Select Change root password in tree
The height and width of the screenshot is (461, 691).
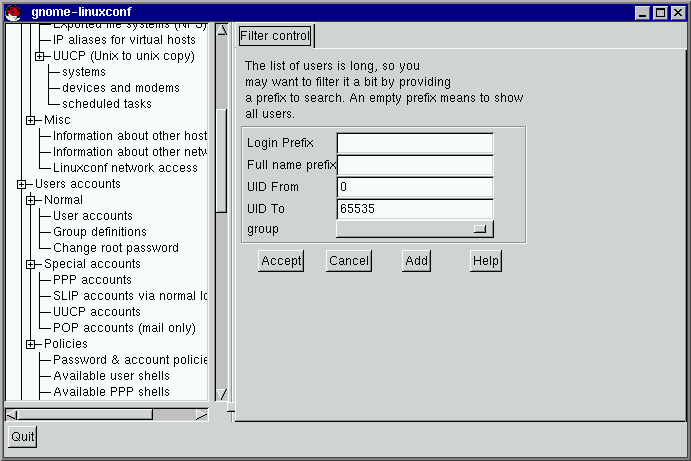point(116,248)
